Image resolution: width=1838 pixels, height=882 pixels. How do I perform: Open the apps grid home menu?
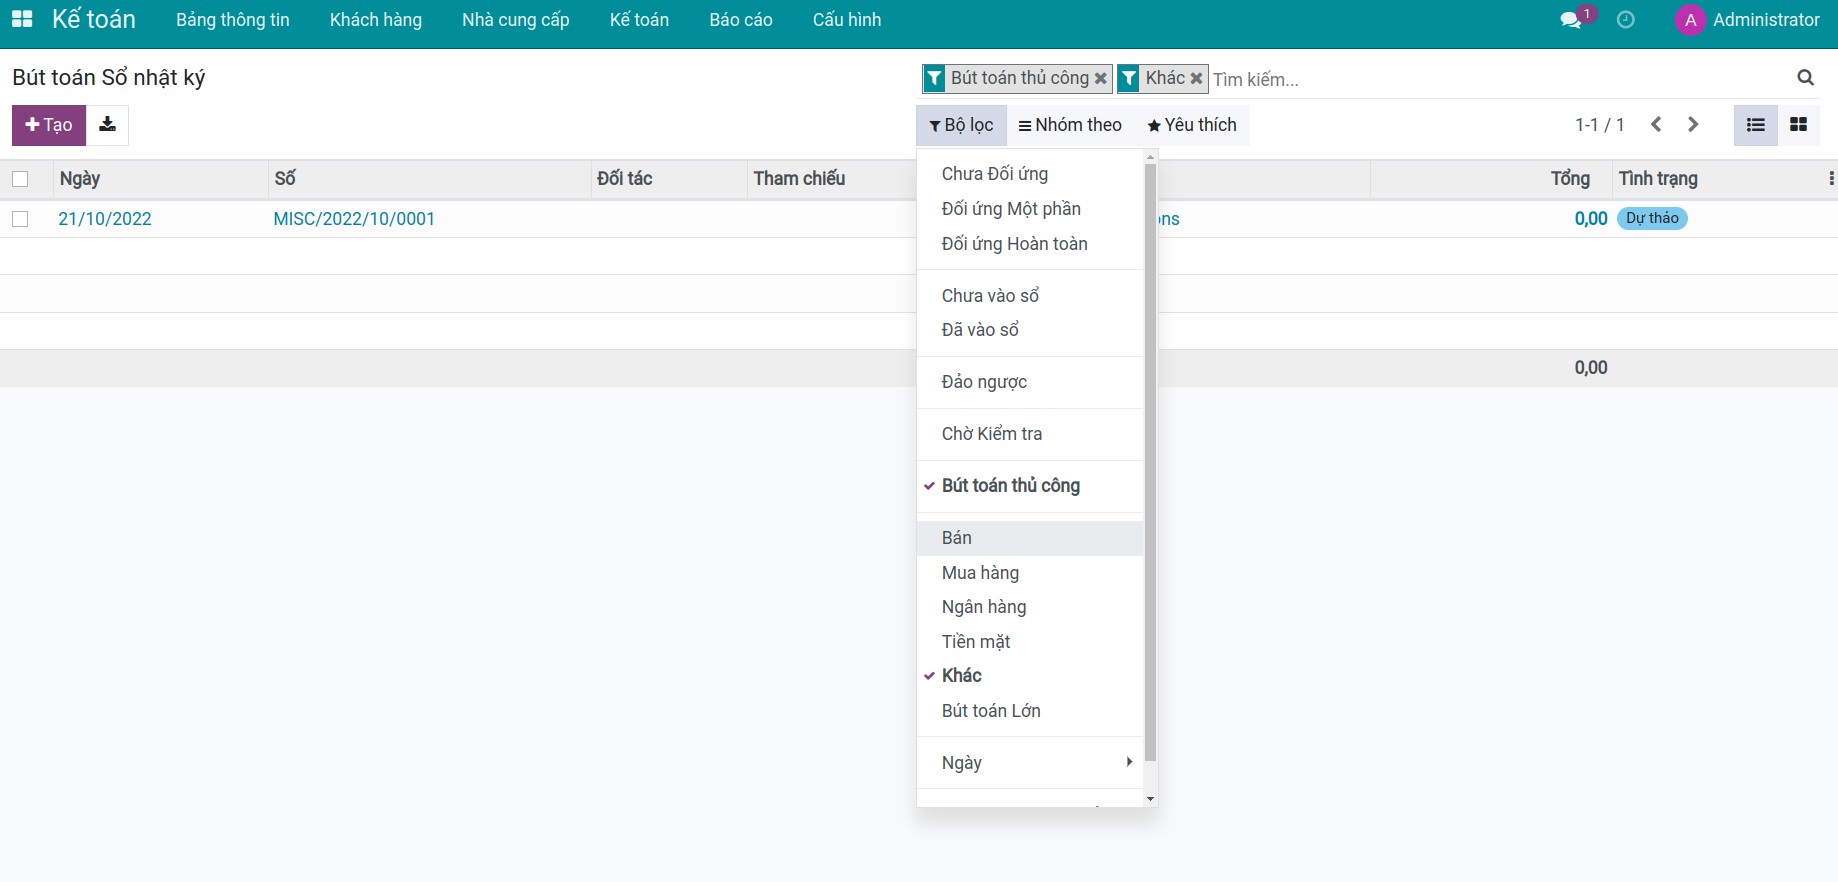coord(22,20)
